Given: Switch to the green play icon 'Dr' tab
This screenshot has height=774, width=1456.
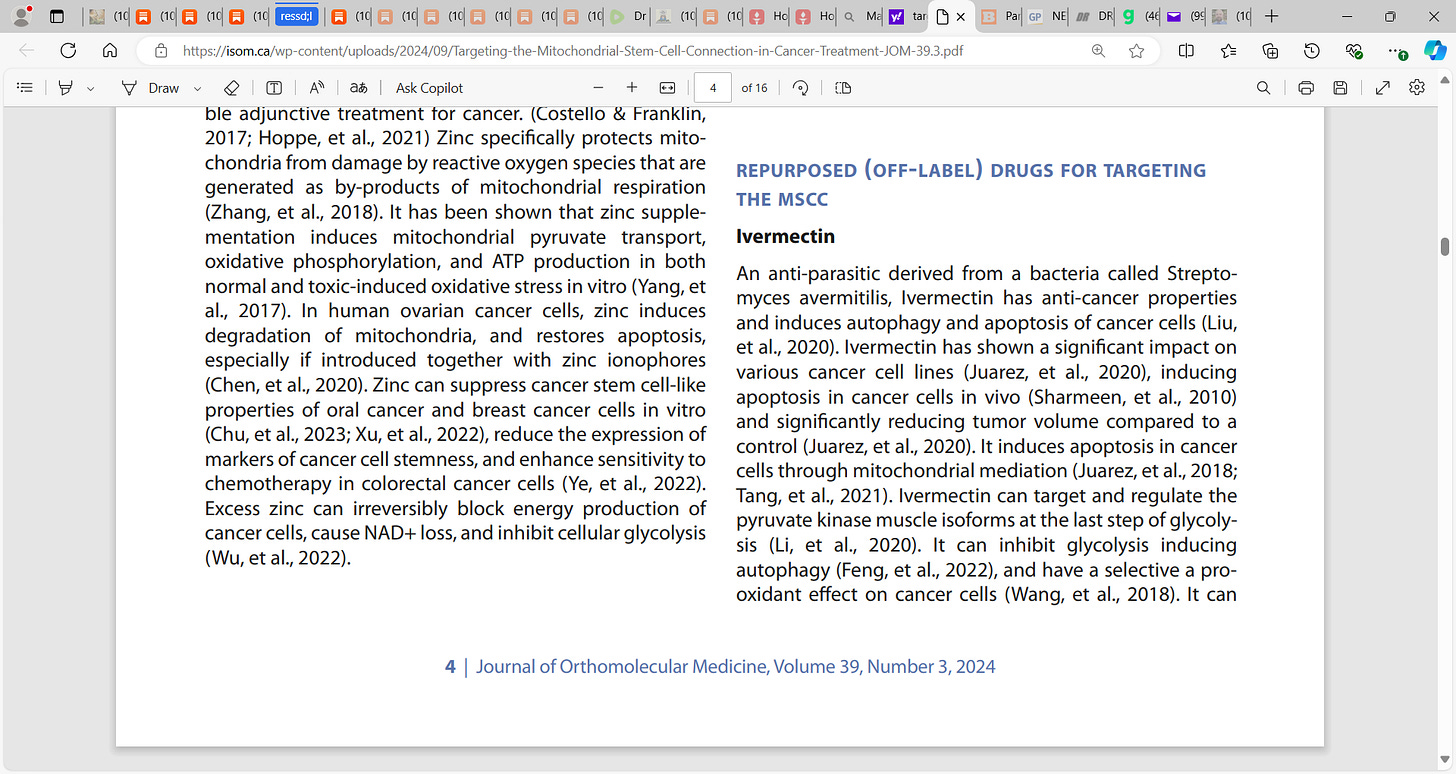Looking at the screenshot, I should pos(629,16).
